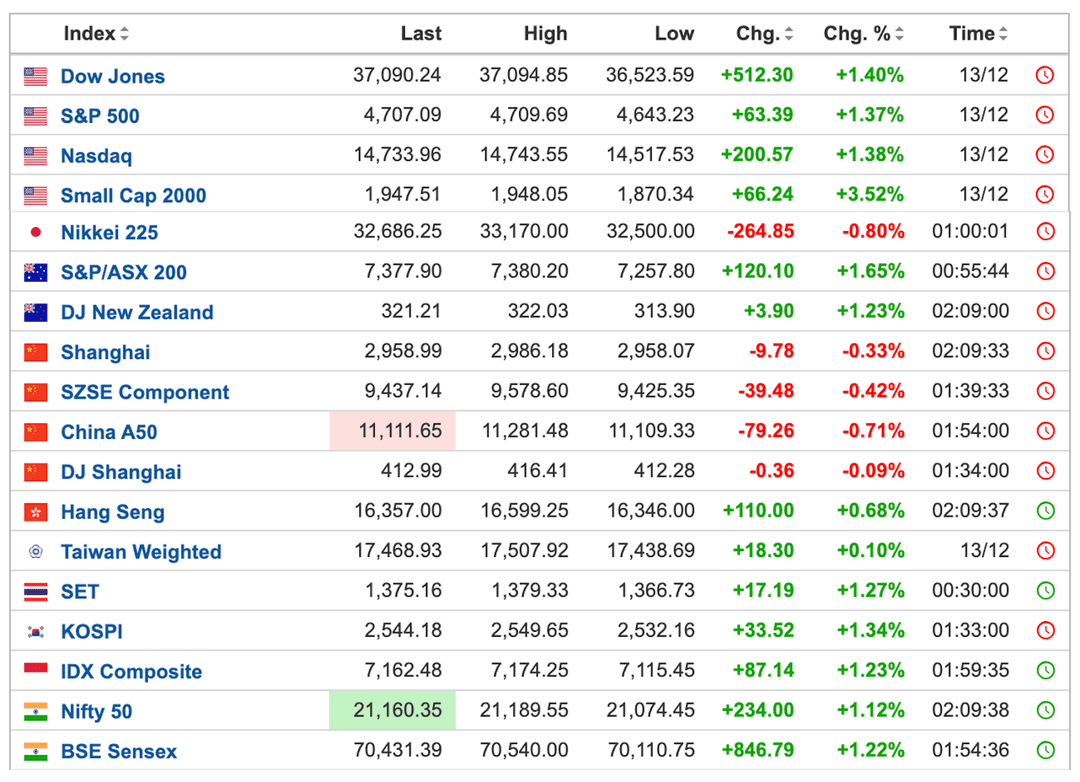
Task: Click the red clock icon in Shanghai row
Action: coord(1046,351)
